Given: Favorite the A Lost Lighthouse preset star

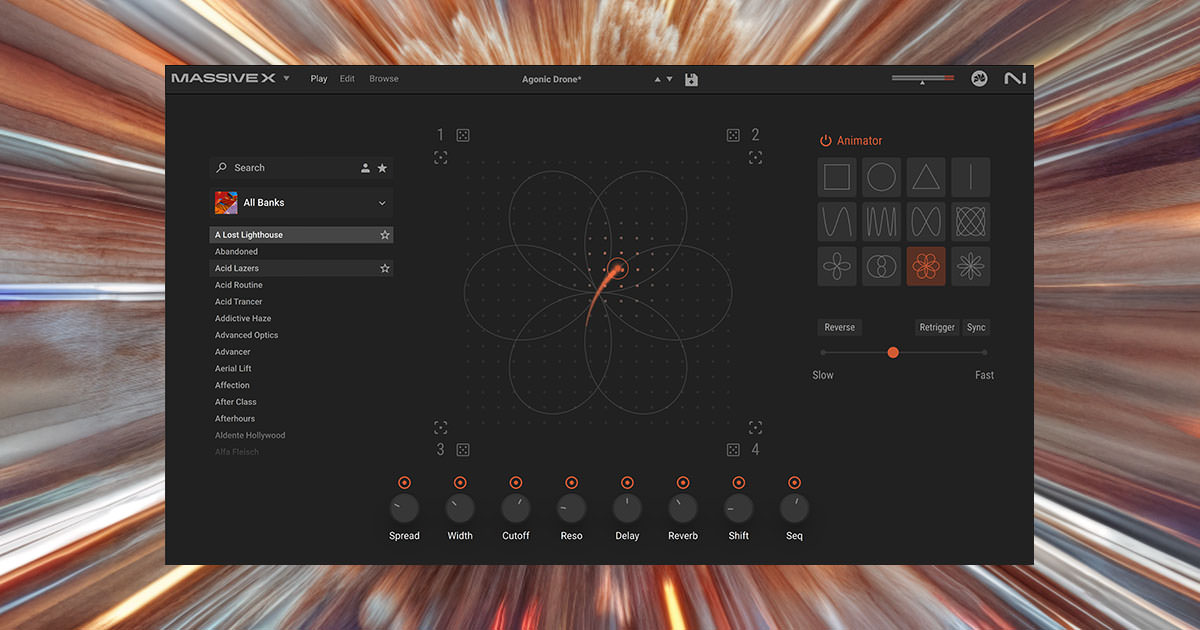Looking at the screenshot, I should 385,235.
